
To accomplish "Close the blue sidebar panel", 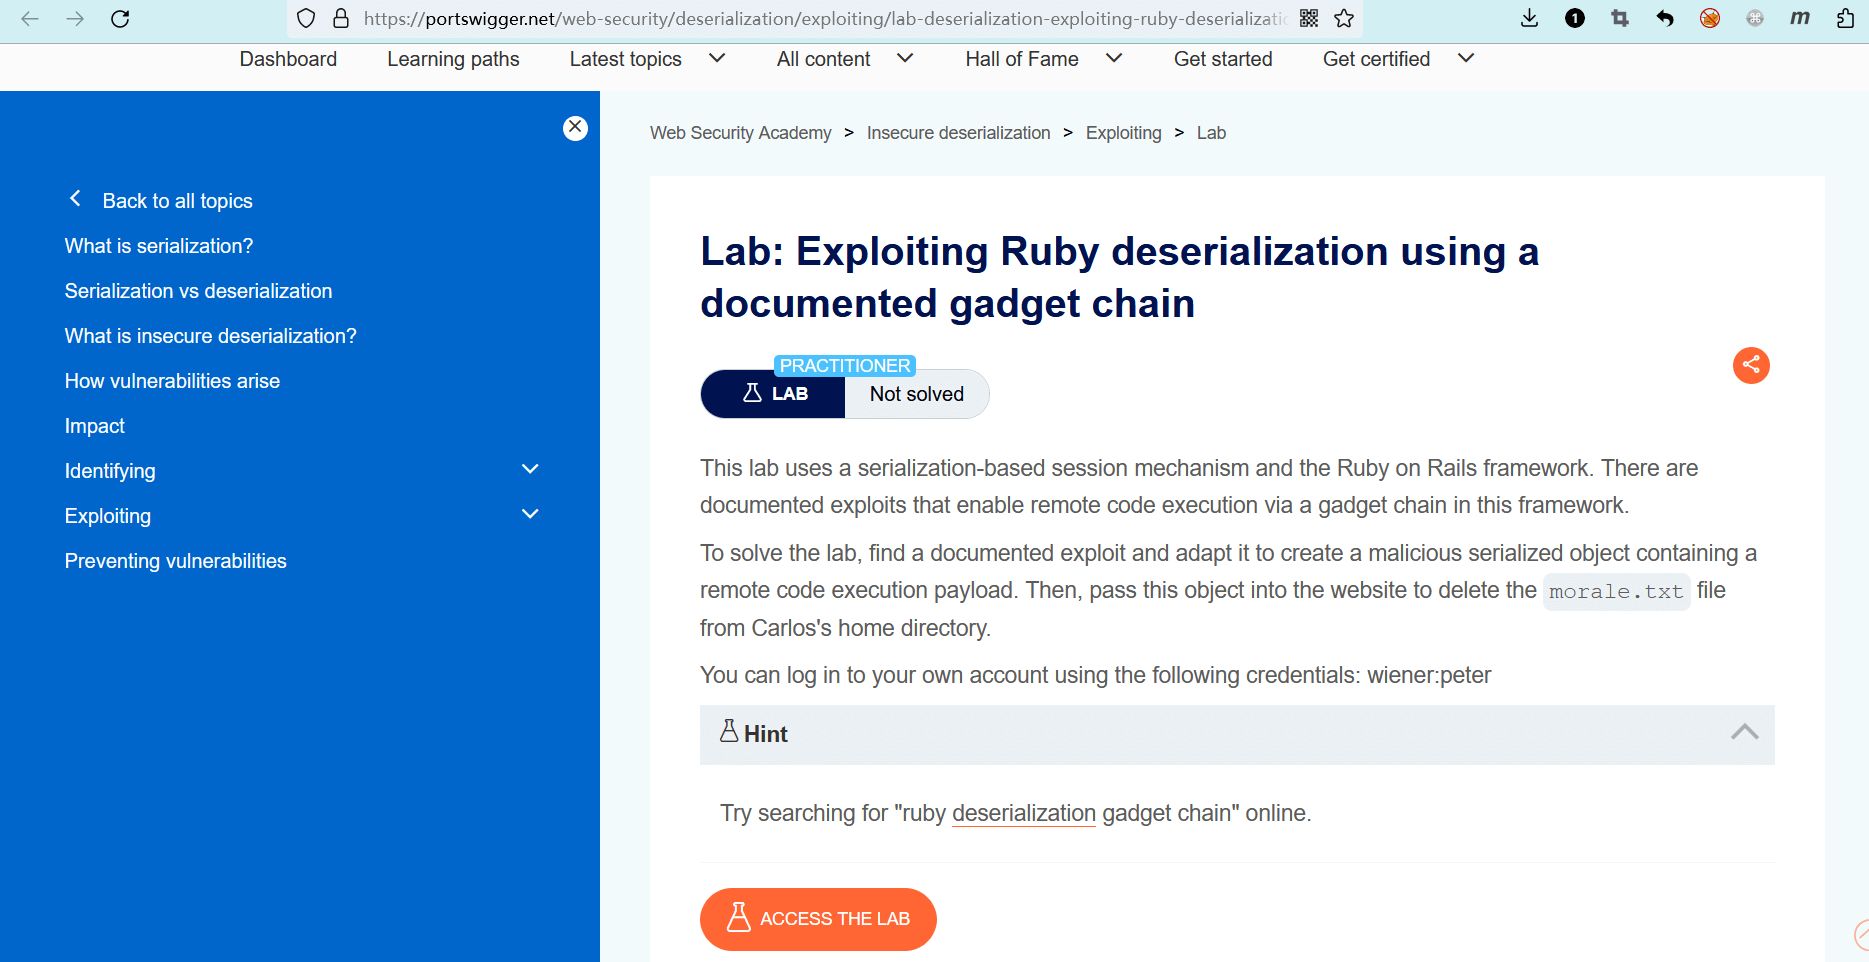I will tap(575, 128).
